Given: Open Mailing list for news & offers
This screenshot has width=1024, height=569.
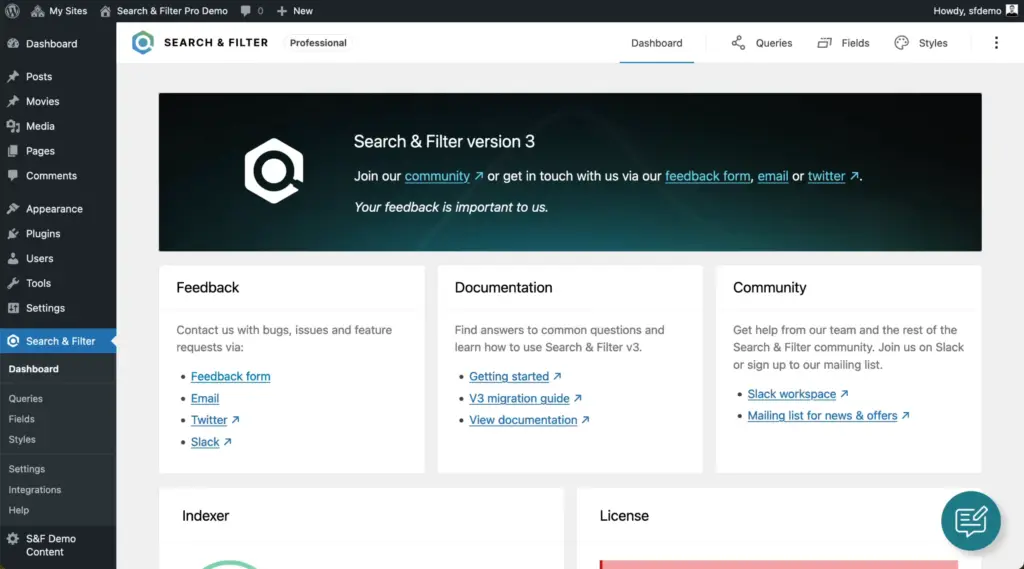Looking at the screenshot, I should [x=822, y=415].
